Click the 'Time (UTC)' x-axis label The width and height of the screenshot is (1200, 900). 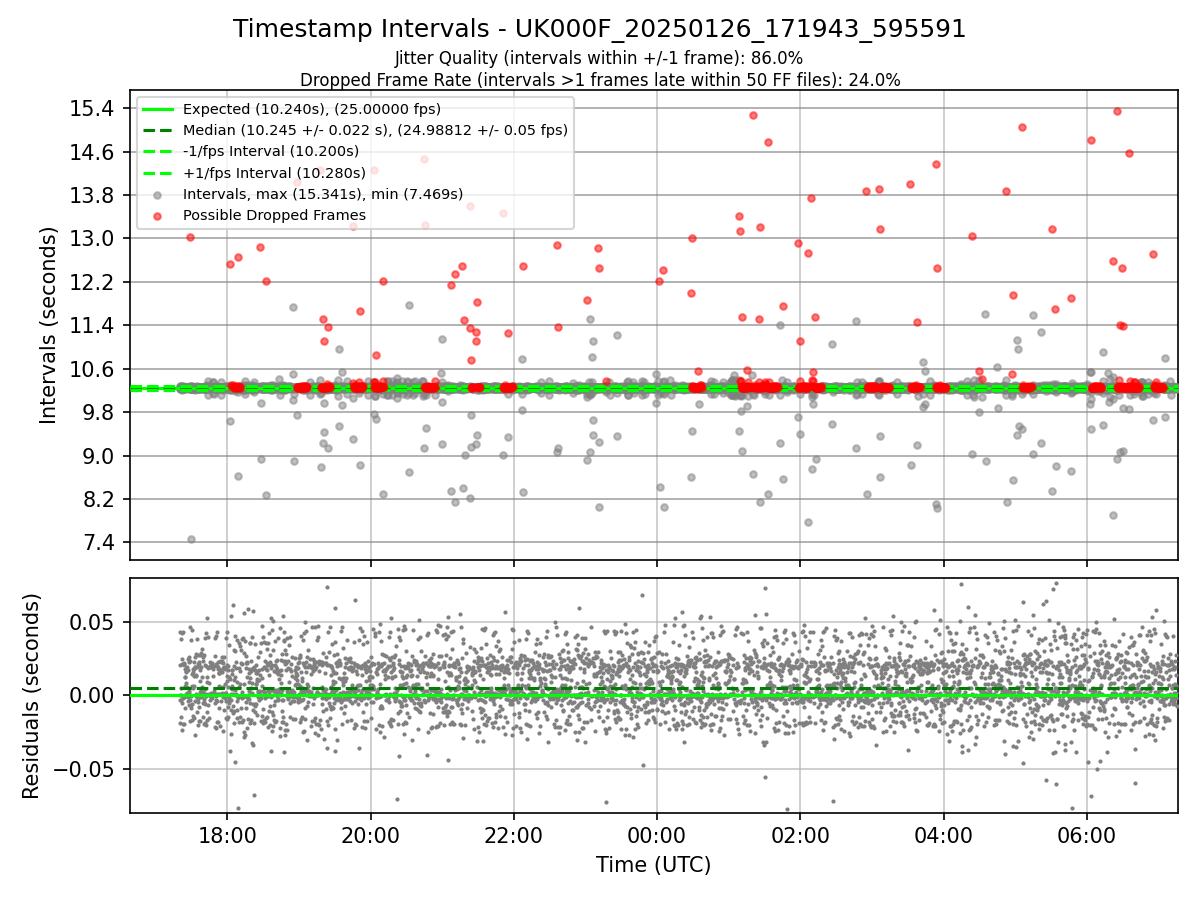click(653, 865)
